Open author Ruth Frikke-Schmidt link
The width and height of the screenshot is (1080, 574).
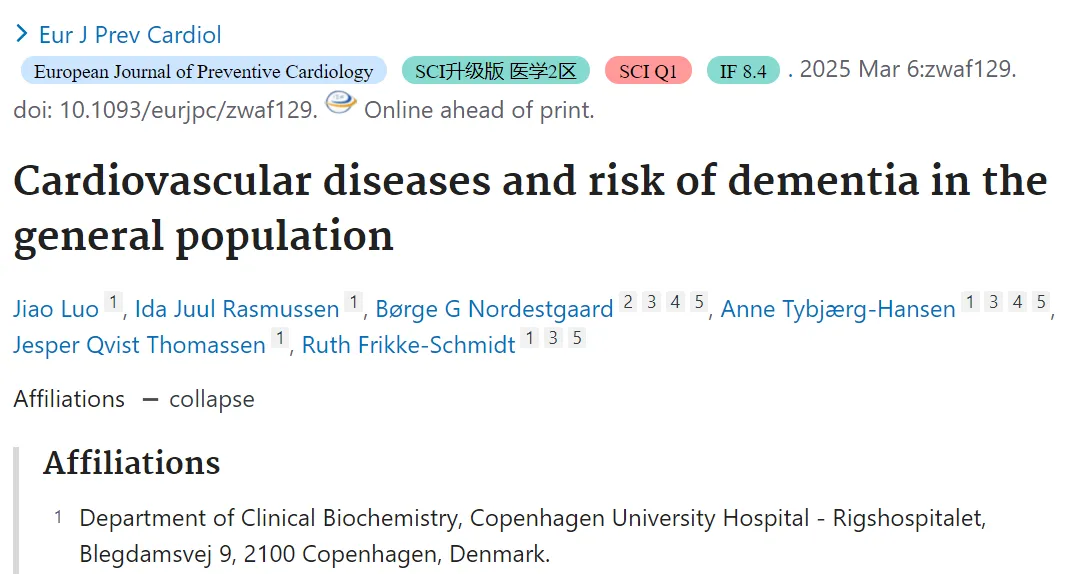point(408,345)
